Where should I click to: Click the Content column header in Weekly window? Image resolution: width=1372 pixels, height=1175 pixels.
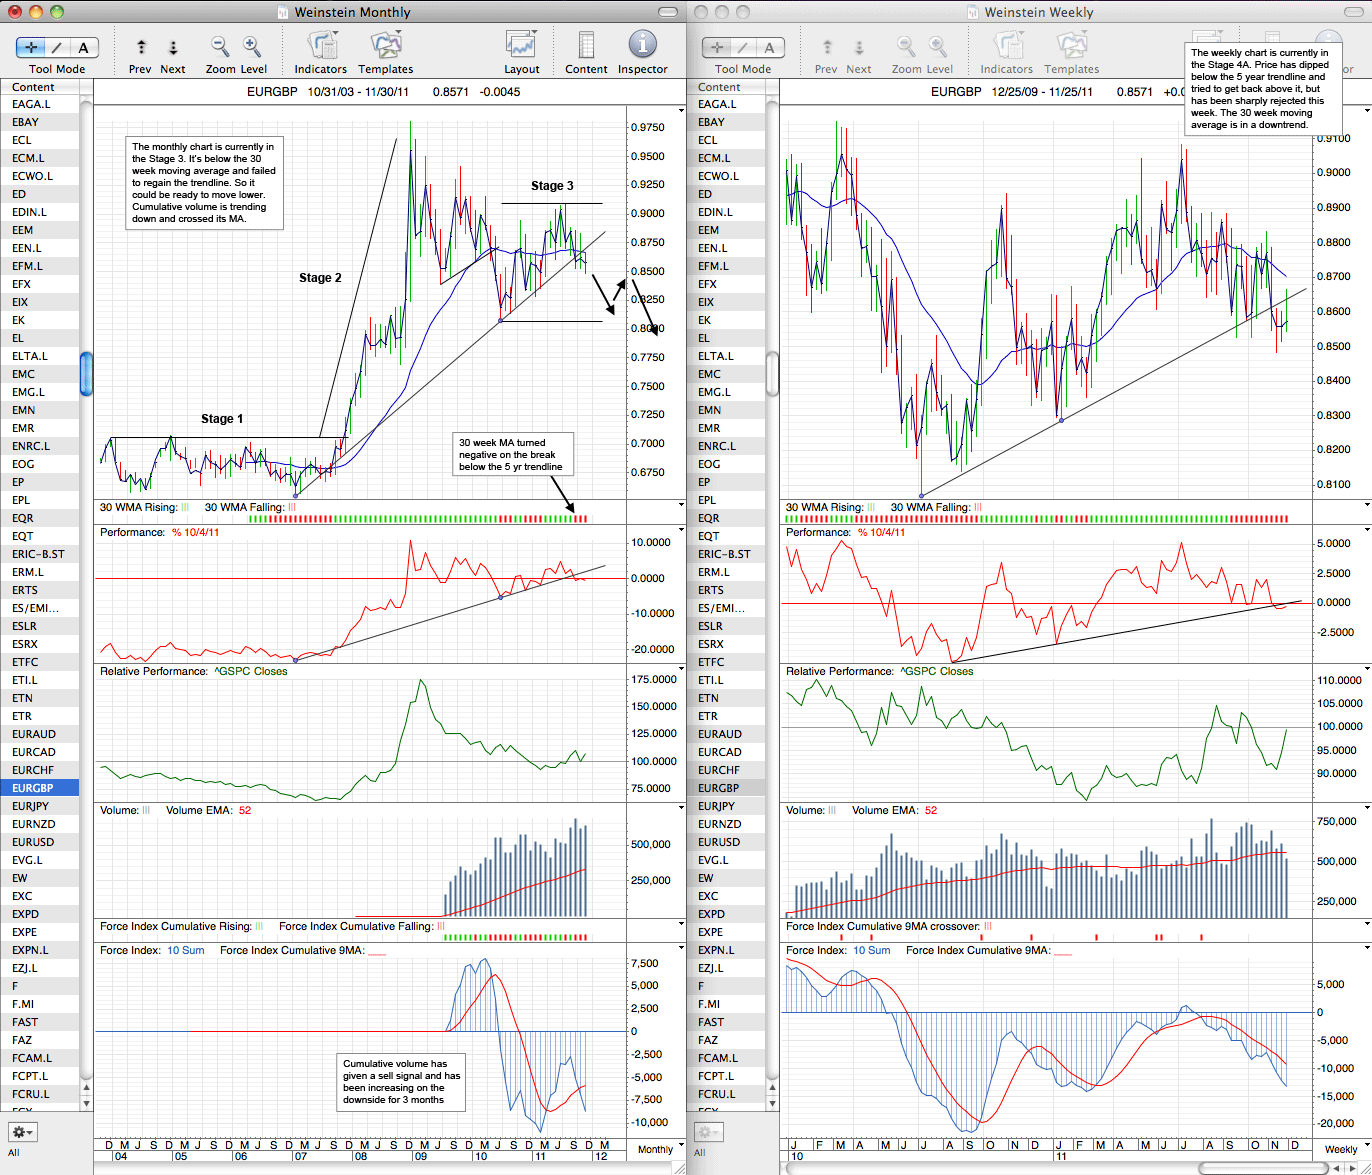click(726, 87)
